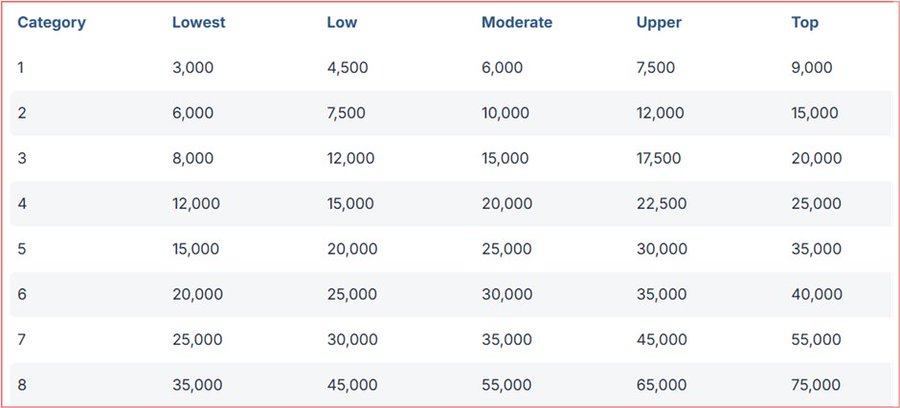Select the 22,500 cell in category 4
The width and height of the screenshot is (900, 408).
(x=660, y=203)
